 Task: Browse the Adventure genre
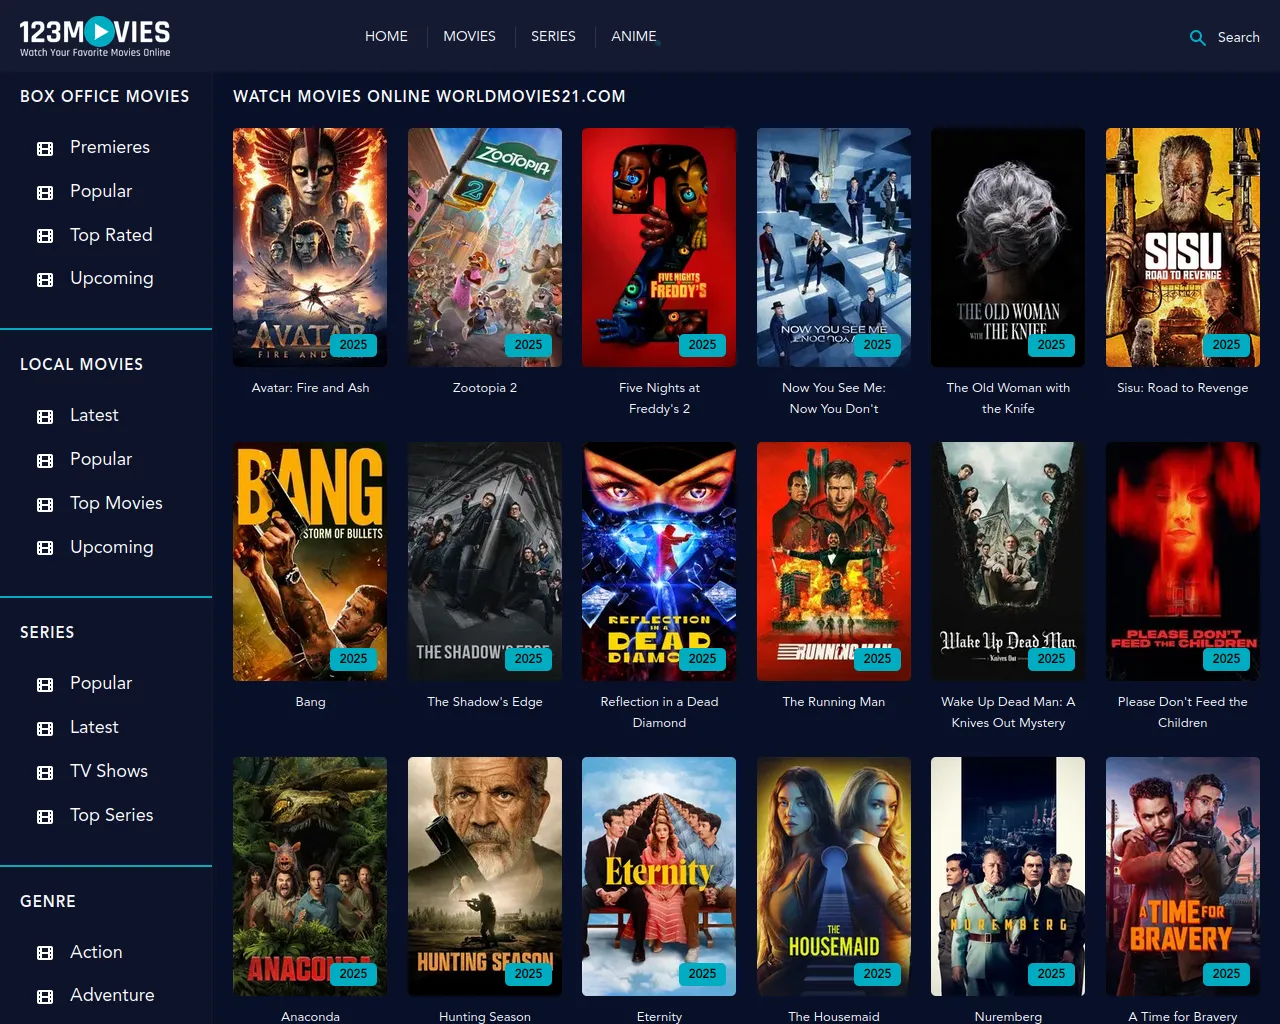click(x=112, y=995)
